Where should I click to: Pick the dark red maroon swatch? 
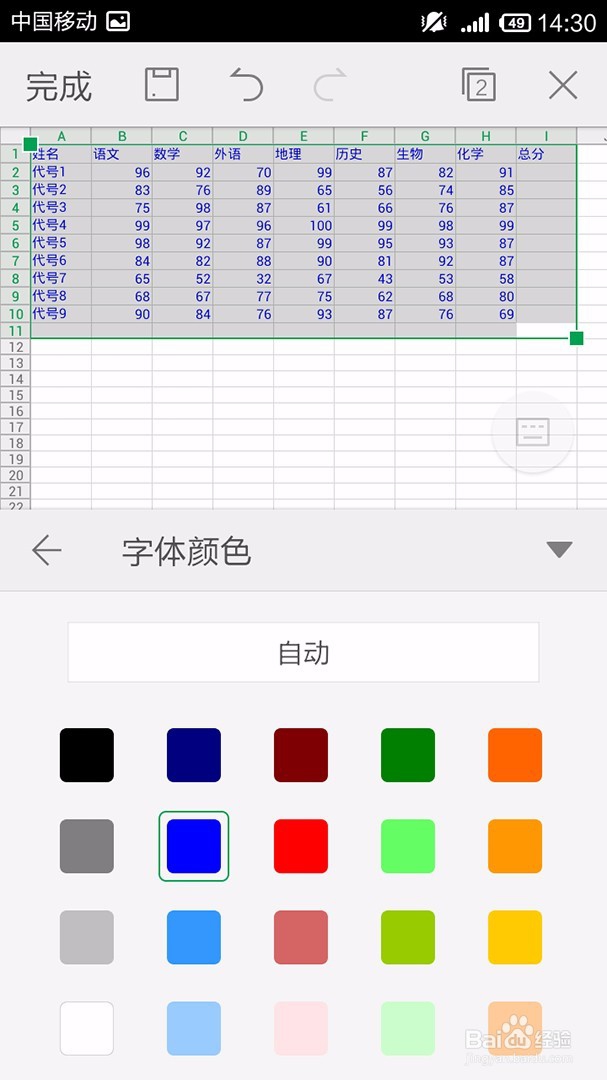301,755
